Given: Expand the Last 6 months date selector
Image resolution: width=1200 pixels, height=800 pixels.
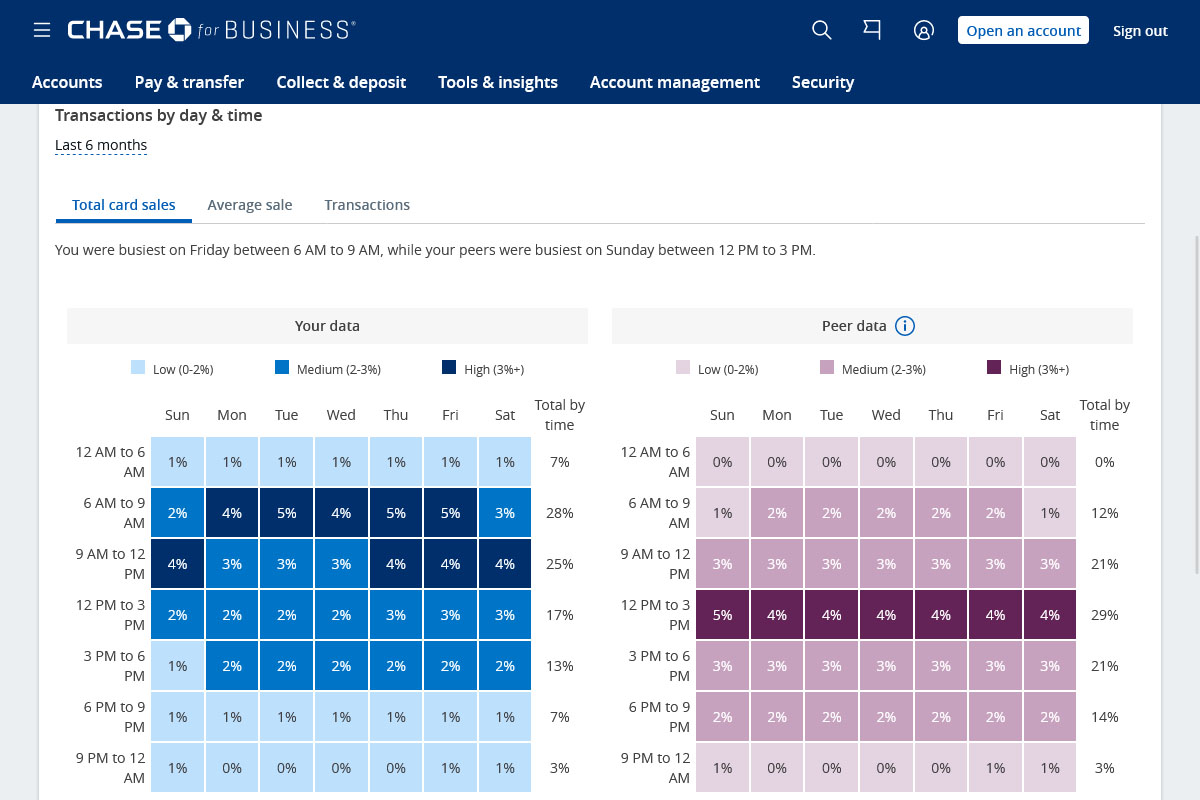Looking at the screenshot, I should point(101,144).
